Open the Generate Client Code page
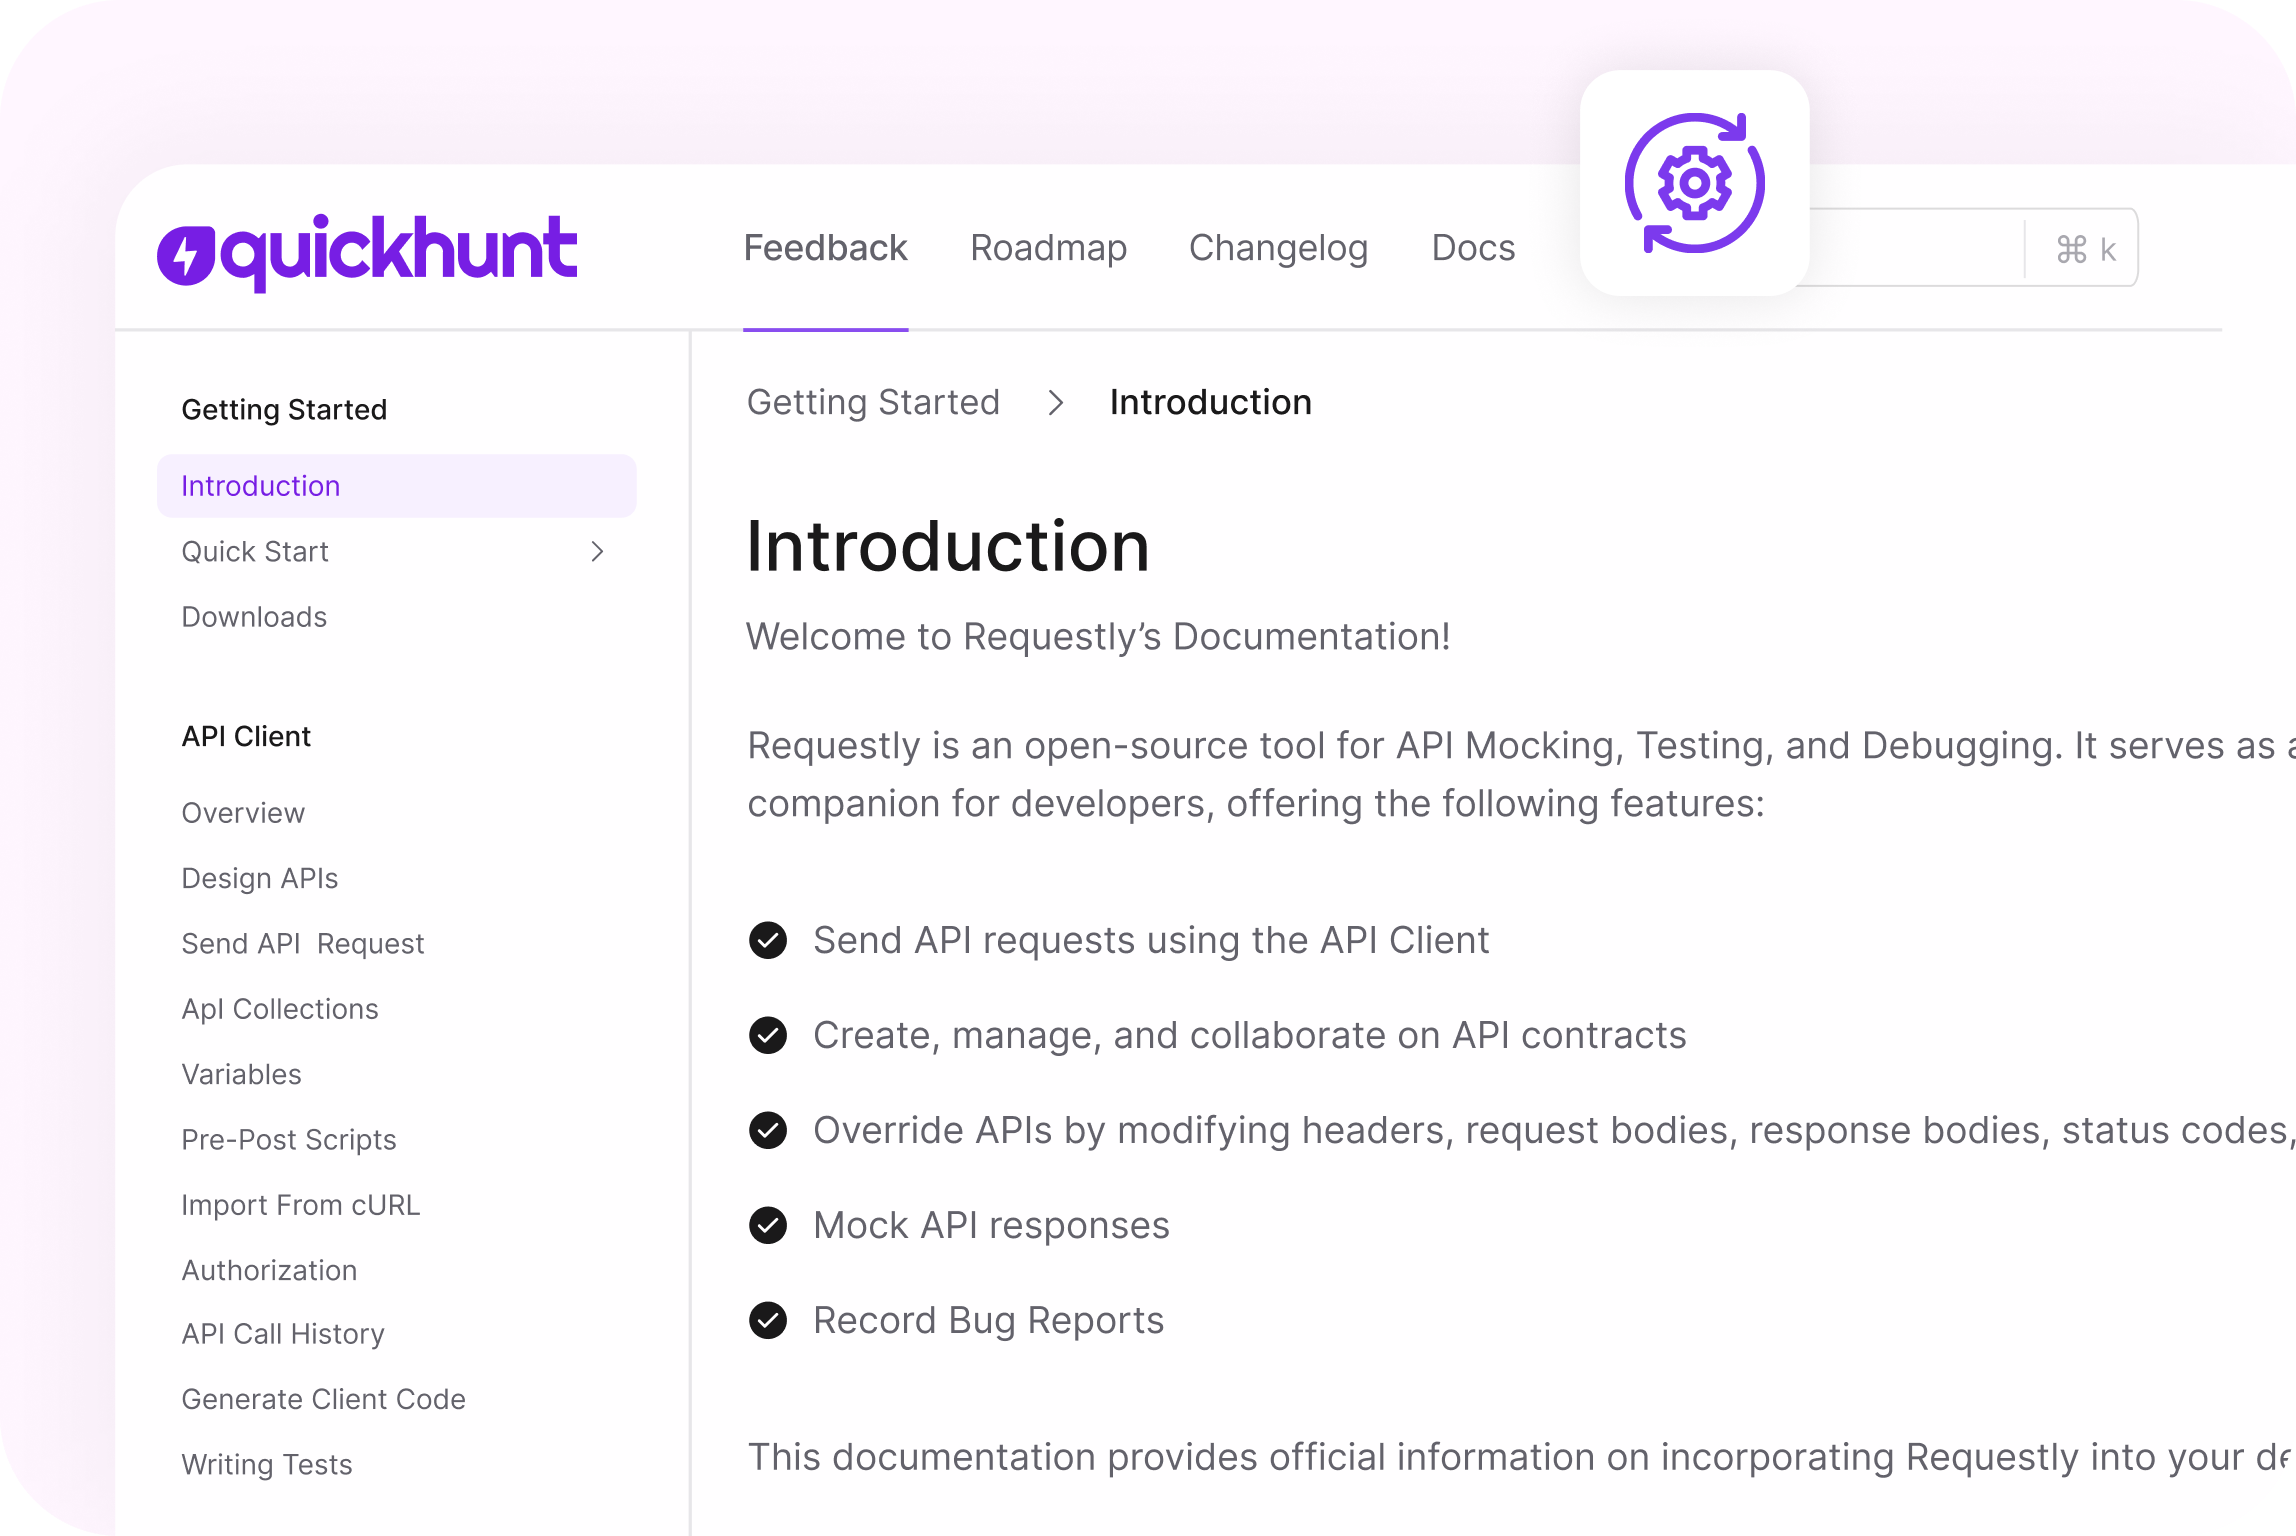Viewport: 2296px width, 1536px height. click(x=323, y=1399)
